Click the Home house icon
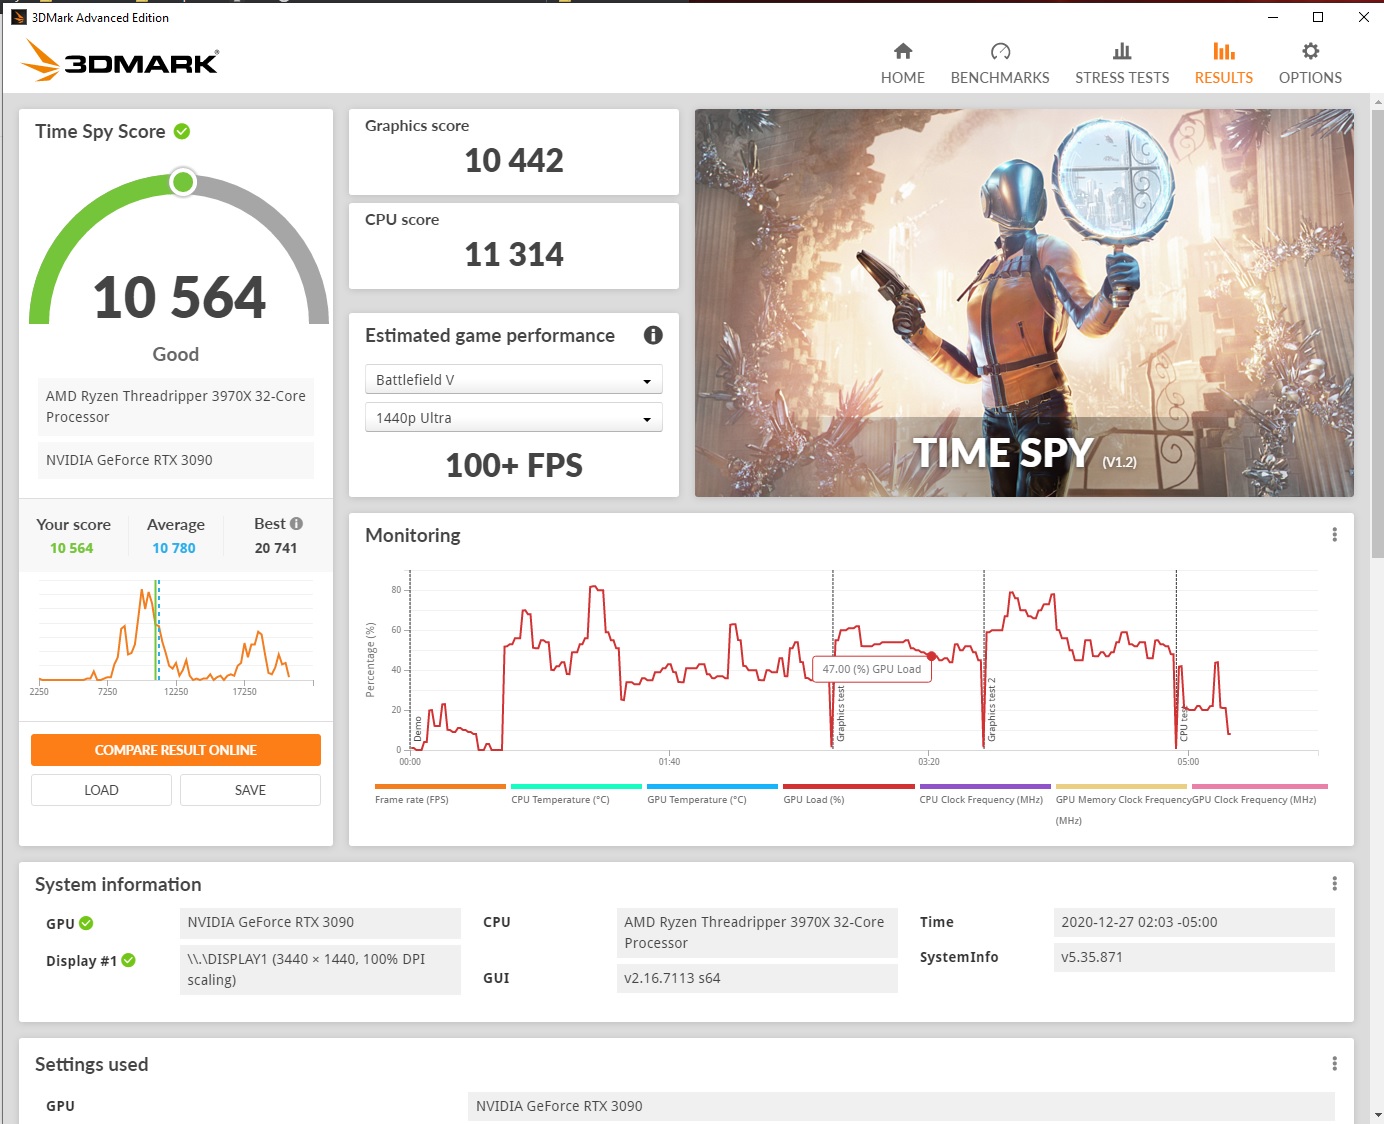 coord(903,51)
